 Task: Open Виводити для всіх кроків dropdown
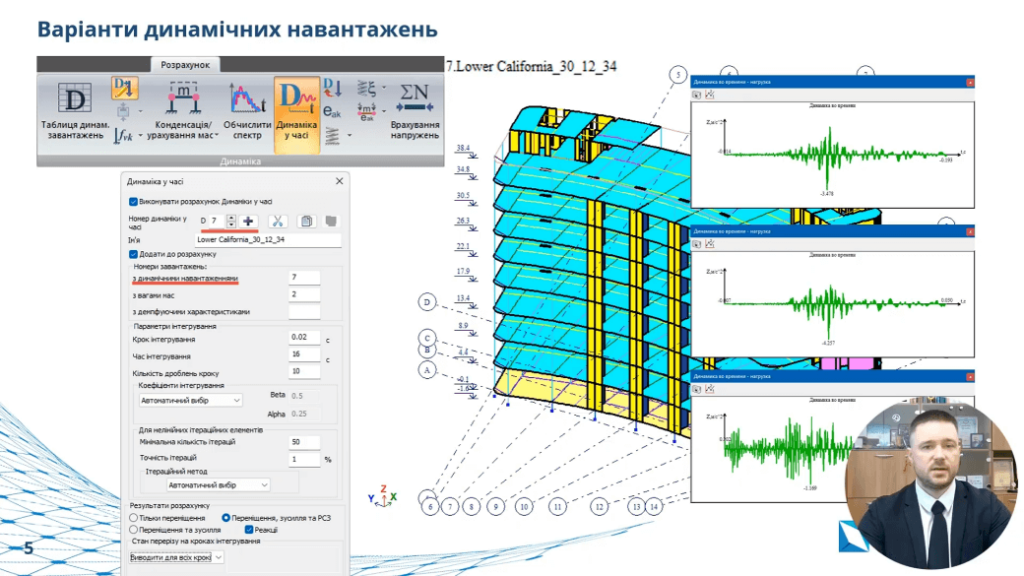[177, 557]
